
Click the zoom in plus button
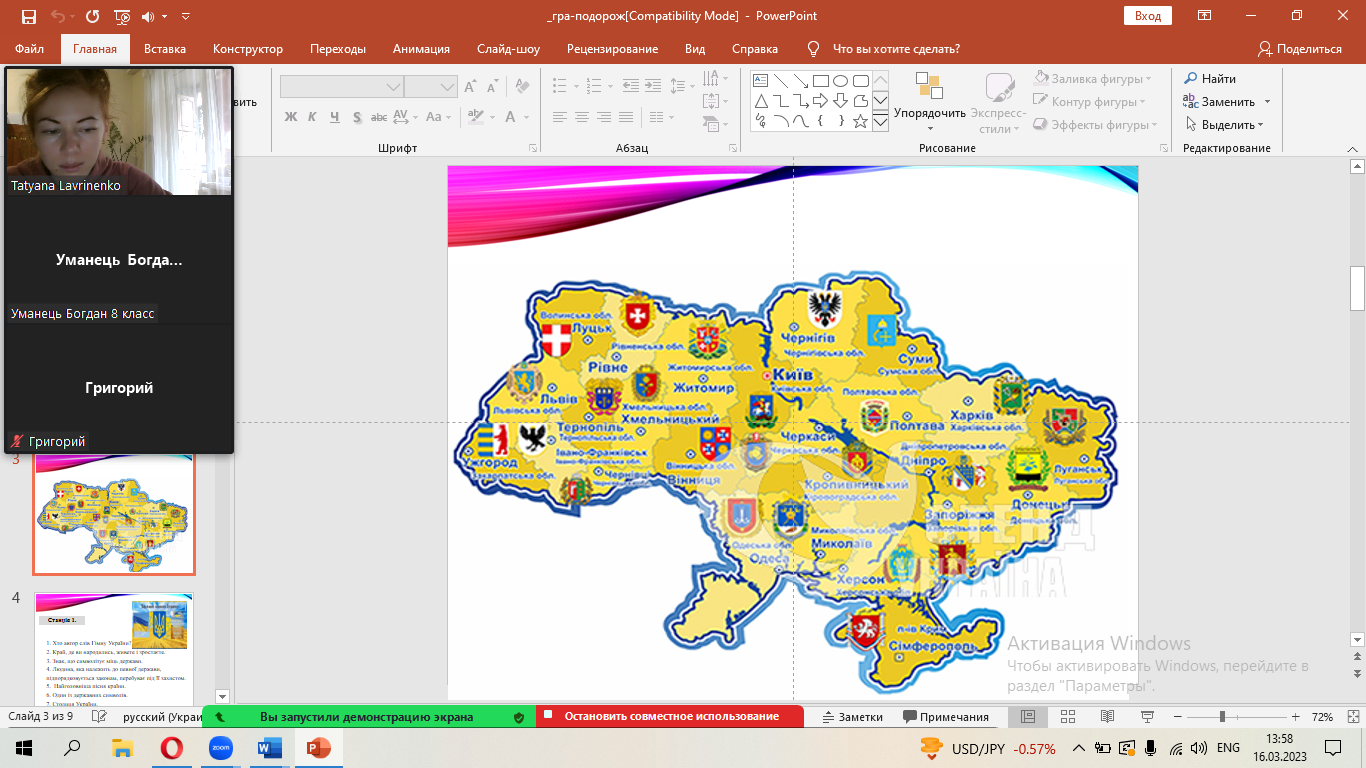[x=1296, y=717]
